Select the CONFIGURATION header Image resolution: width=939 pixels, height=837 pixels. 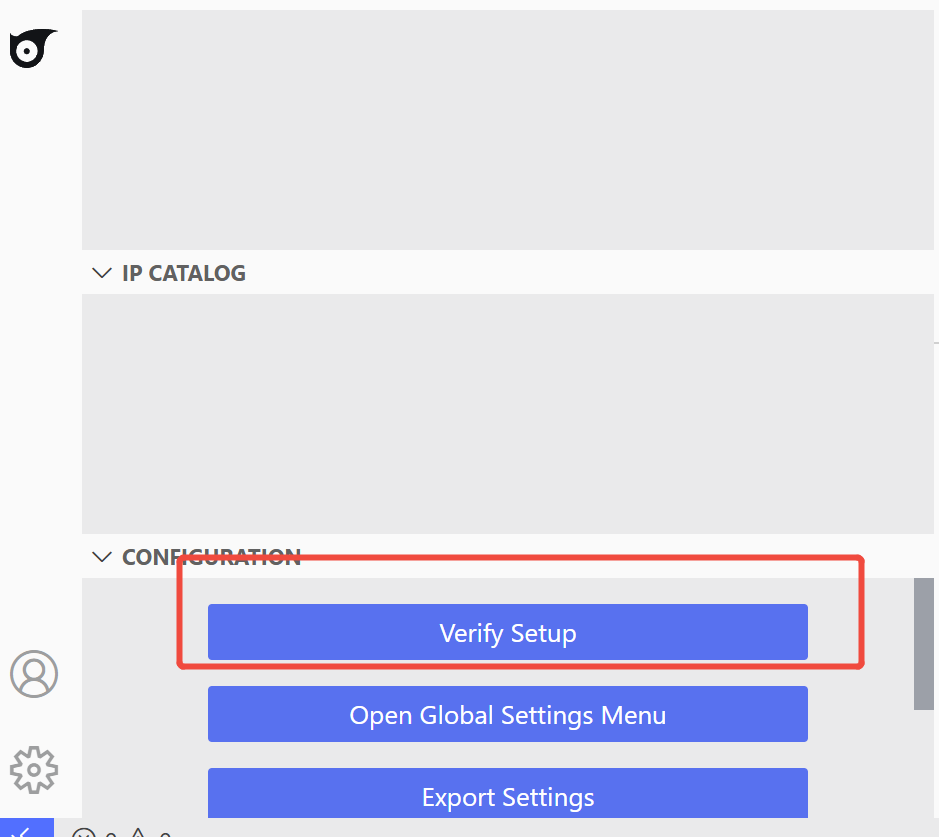click(x=210, y=557)
